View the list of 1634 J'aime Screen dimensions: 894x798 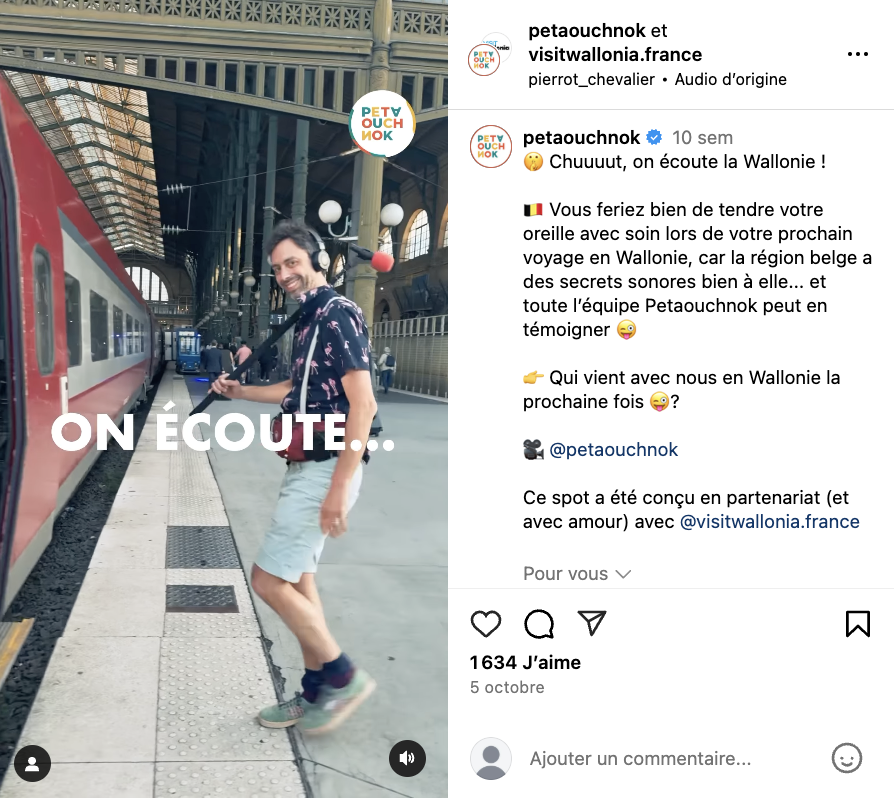(525, 662)
